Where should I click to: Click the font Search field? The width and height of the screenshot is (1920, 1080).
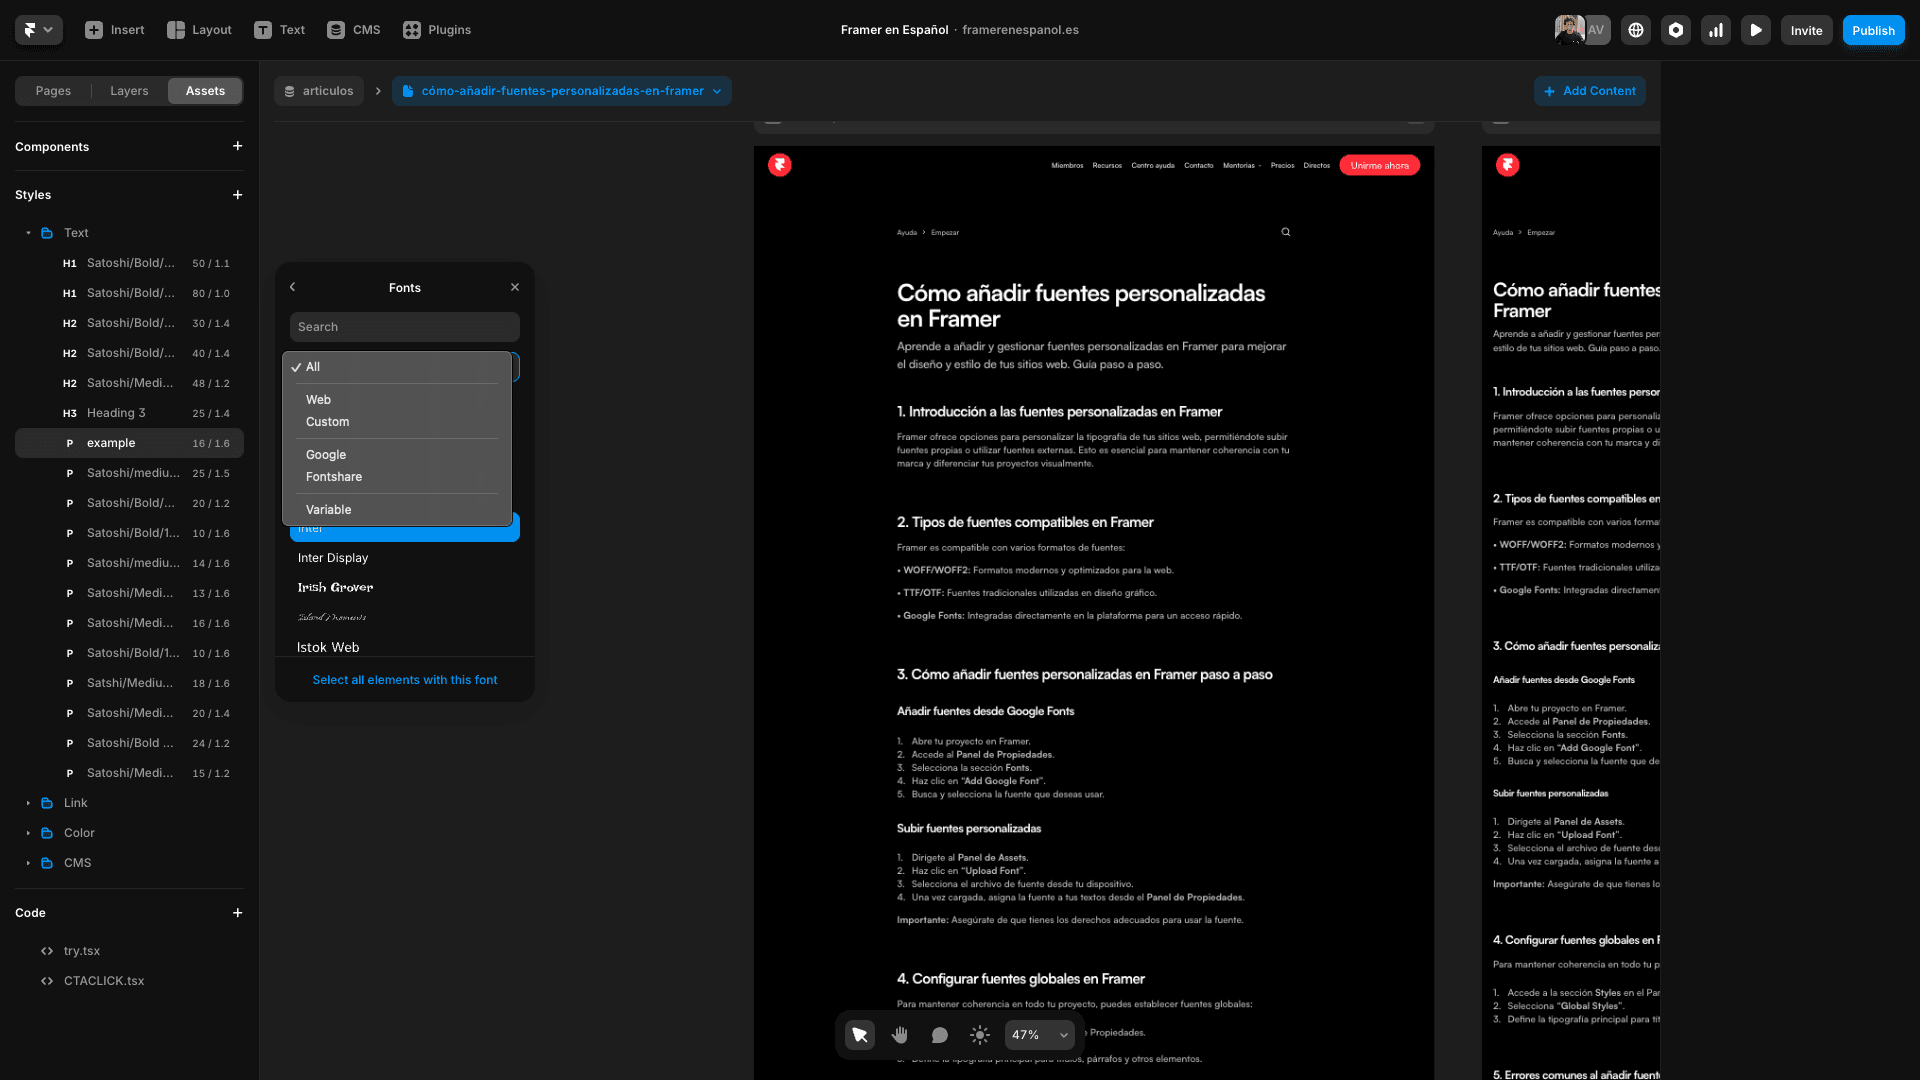[x=405, y=327]
